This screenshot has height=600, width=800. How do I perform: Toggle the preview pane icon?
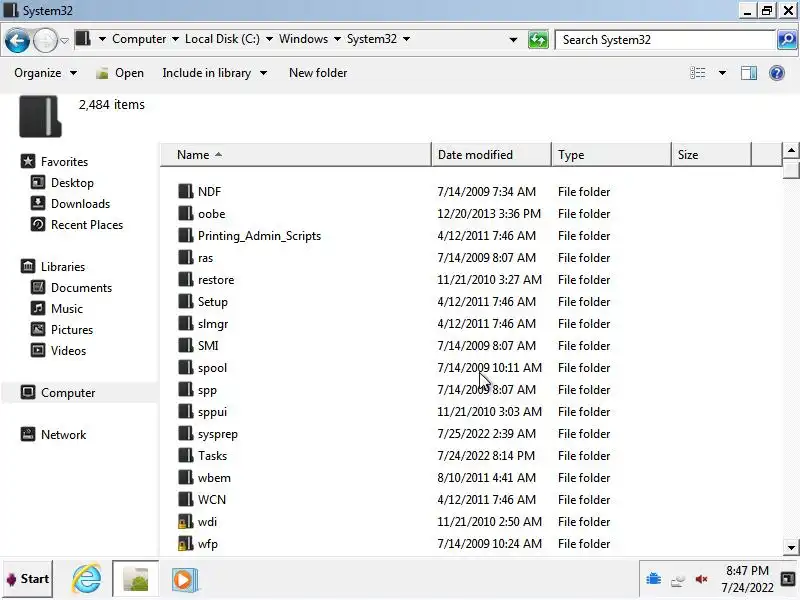point(748,73)
